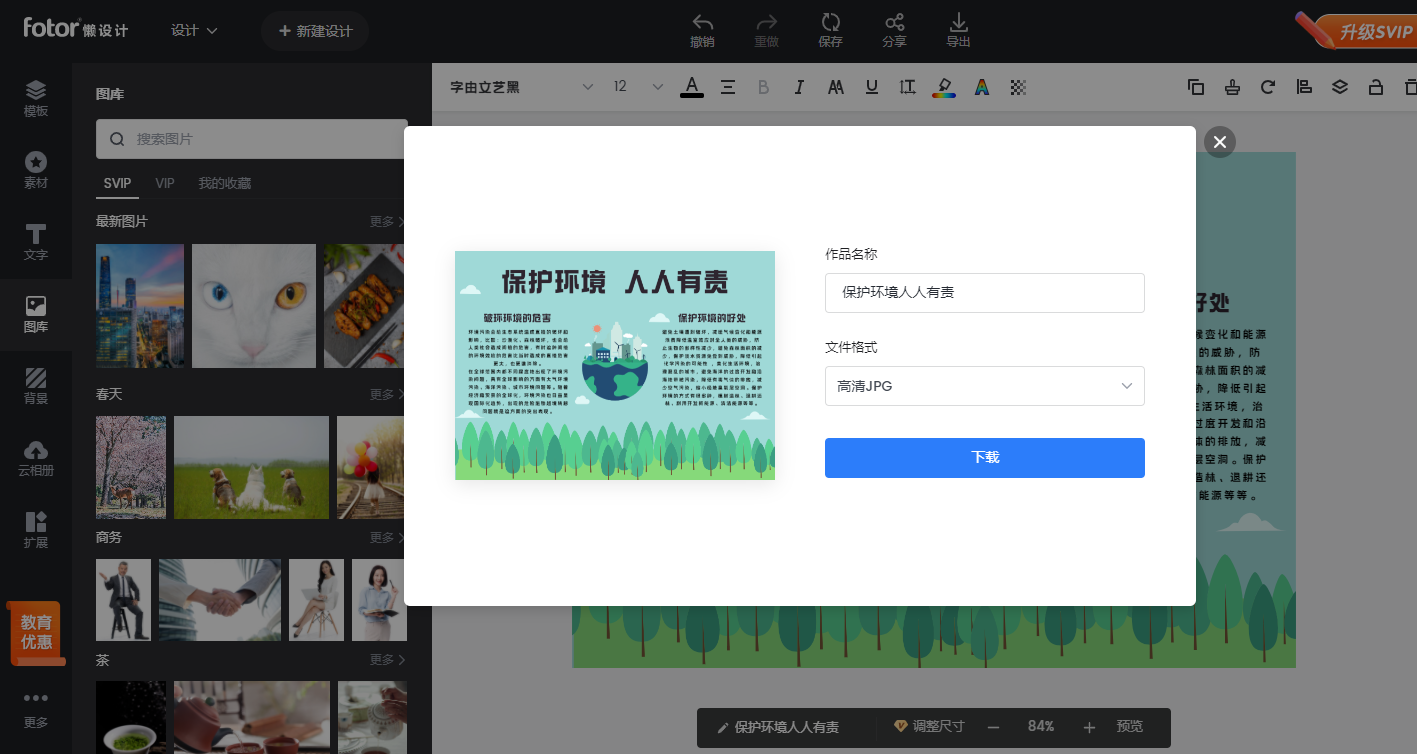Toggle italic formatting
Screen dimensions: 1417x754
point(799,87)
